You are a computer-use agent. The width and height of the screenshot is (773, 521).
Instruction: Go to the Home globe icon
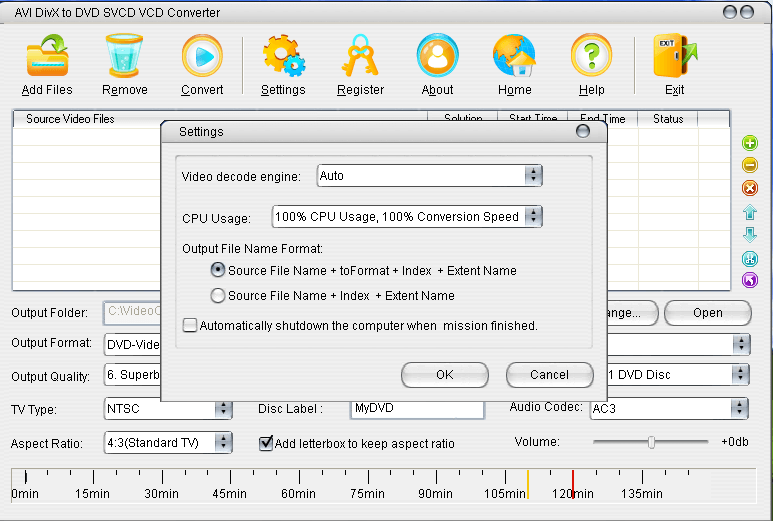pos(514,56)
